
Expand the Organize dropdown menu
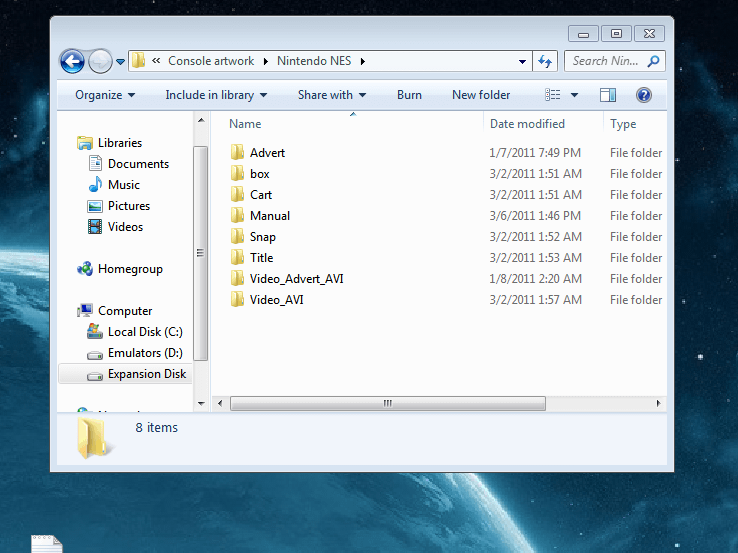point(104,95)
